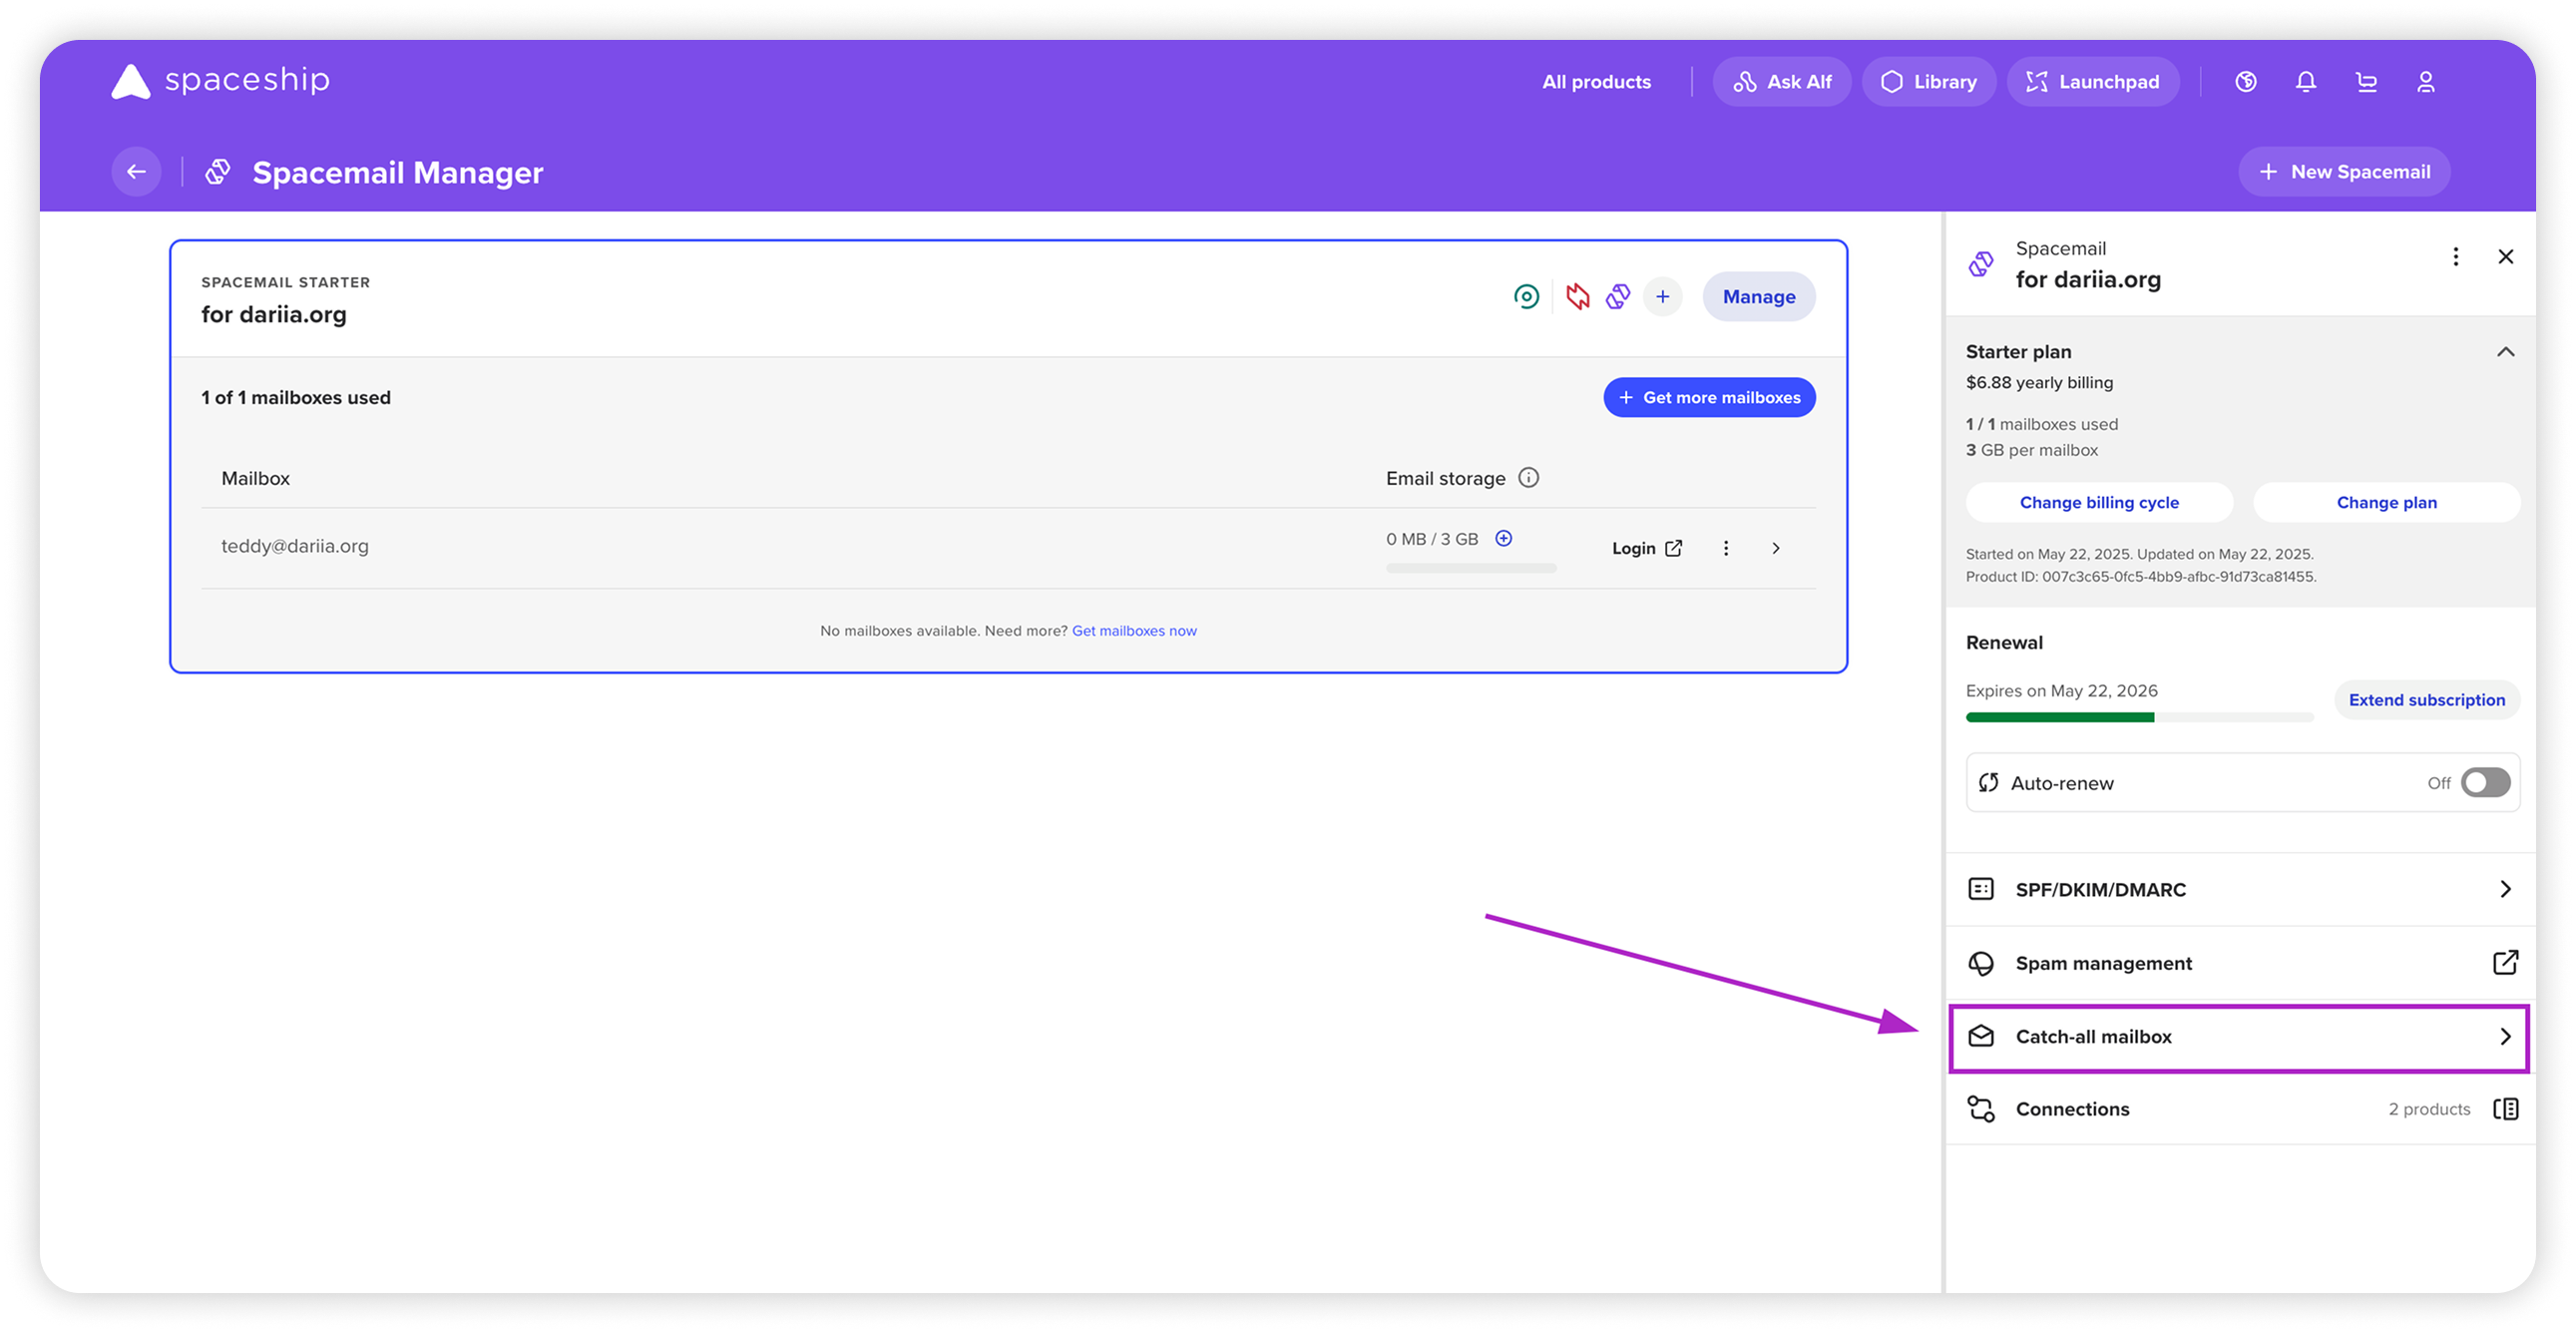Click Extend subscription button
Image resolution: width=2576 pixels, height=1333 pixels.
pyautogui.click(x=2427, y=700)
